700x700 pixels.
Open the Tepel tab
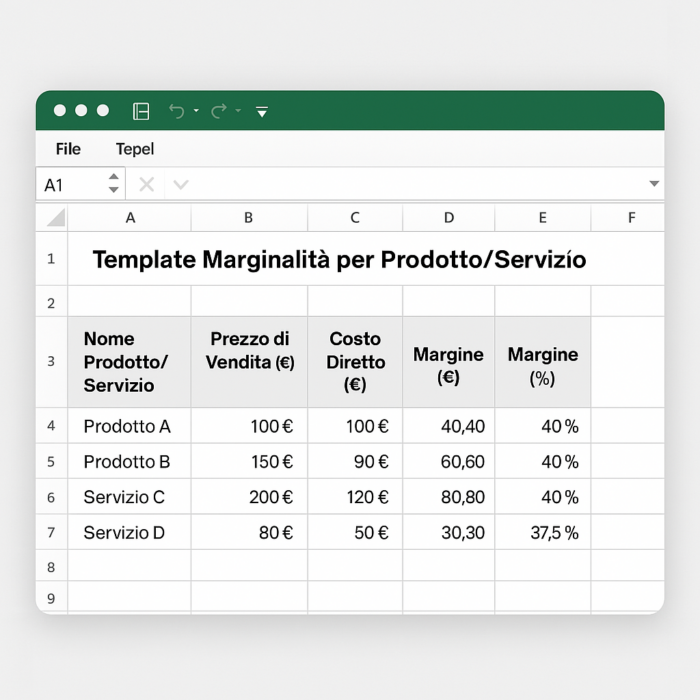click(x=135, y=149)
